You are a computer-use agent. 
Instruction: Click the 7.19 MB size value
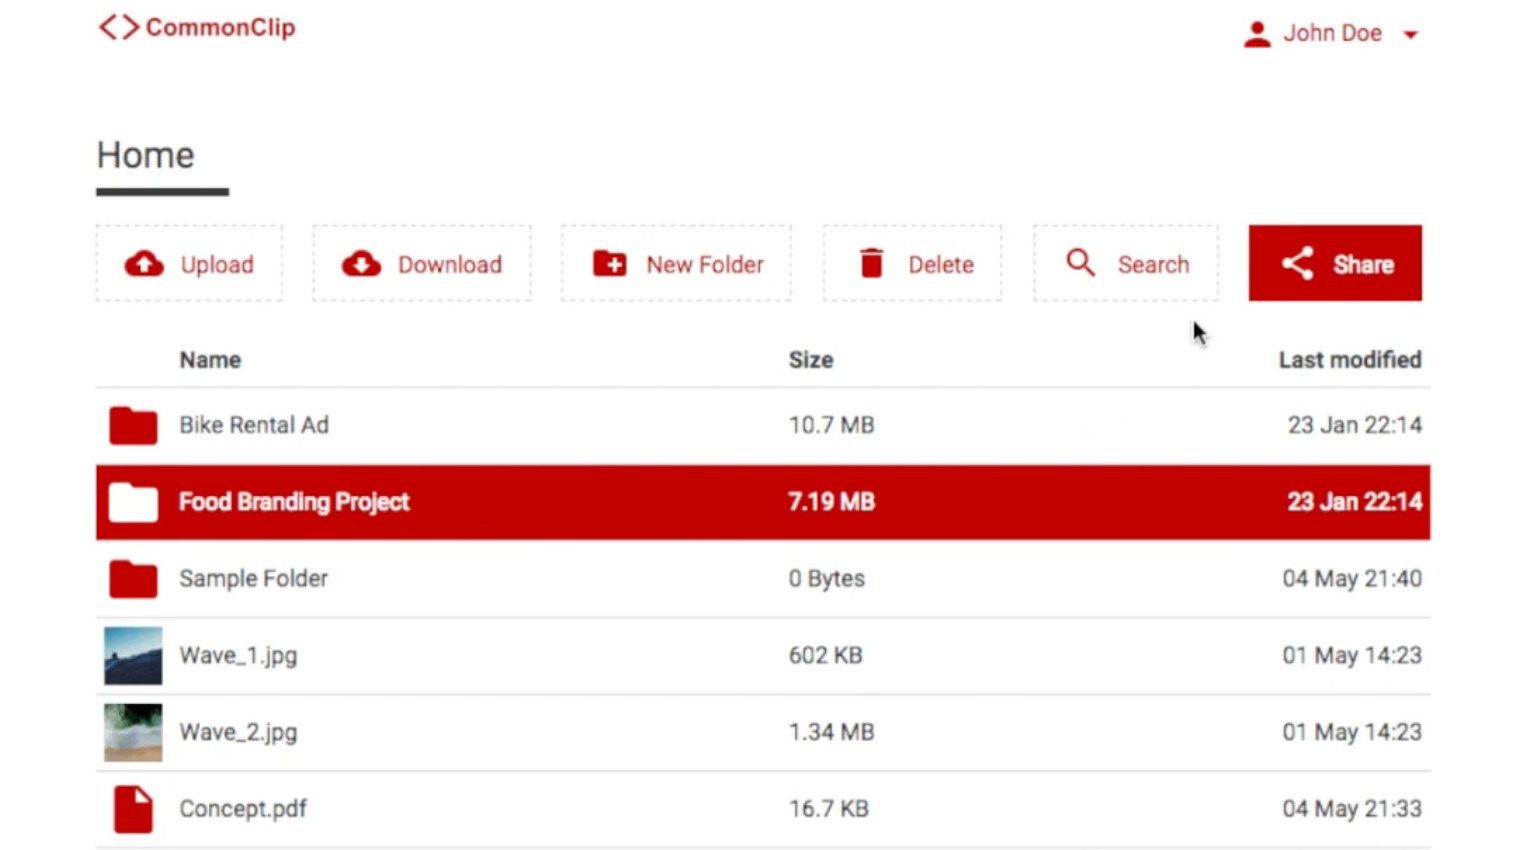(x=831, y=502)
